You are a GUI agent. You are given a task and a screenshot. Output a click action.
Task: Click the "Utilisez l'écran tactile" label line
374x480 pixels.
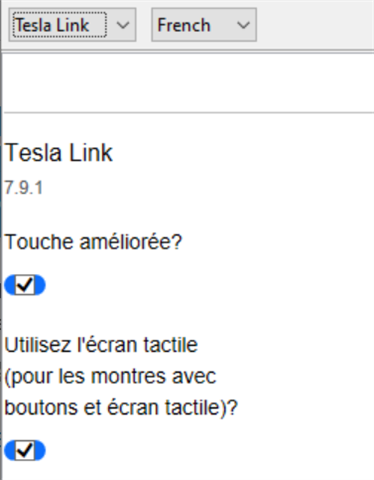click(x=101, y=345)
